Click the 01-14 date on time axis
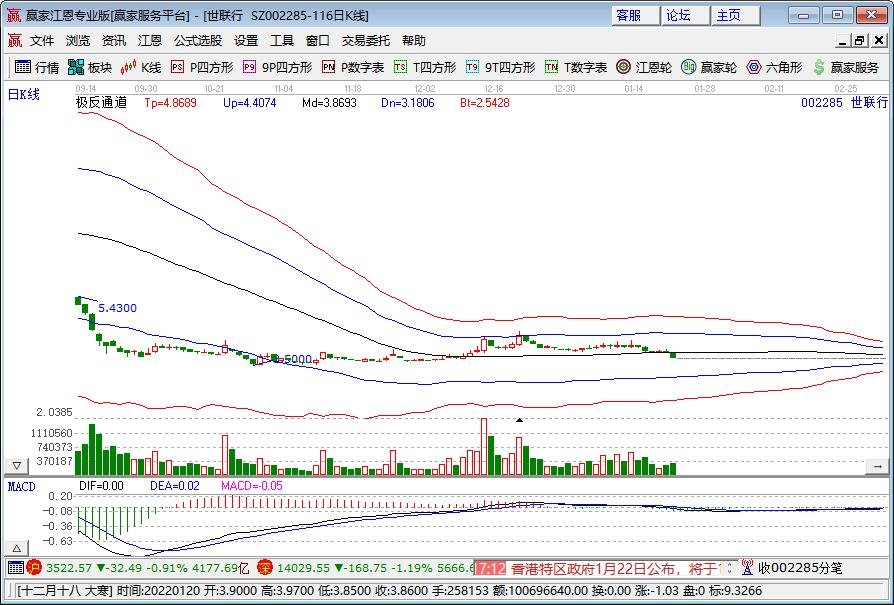This screenshot has width=894, height=605. tap(633, 89)
